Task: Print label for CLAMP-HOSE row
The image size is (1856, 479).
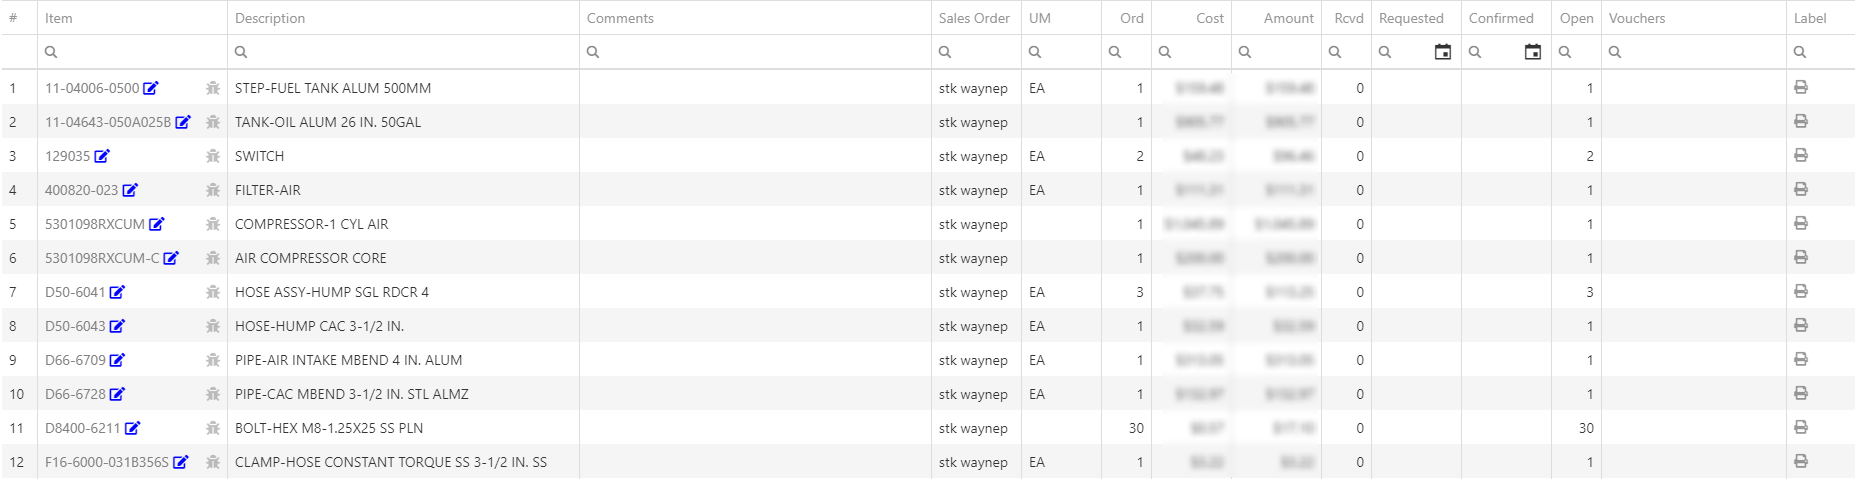Action: coord(1801,461)
